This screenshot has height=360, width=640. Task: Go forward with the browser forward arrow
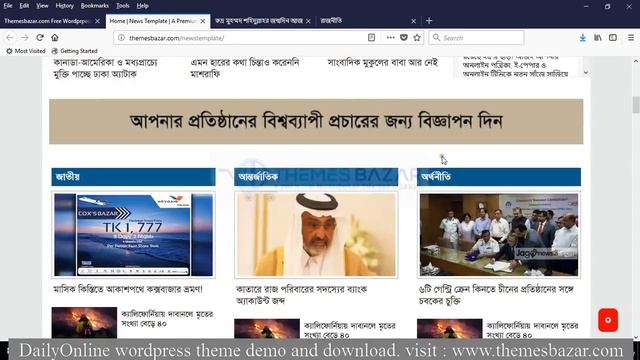coord(25,38)
